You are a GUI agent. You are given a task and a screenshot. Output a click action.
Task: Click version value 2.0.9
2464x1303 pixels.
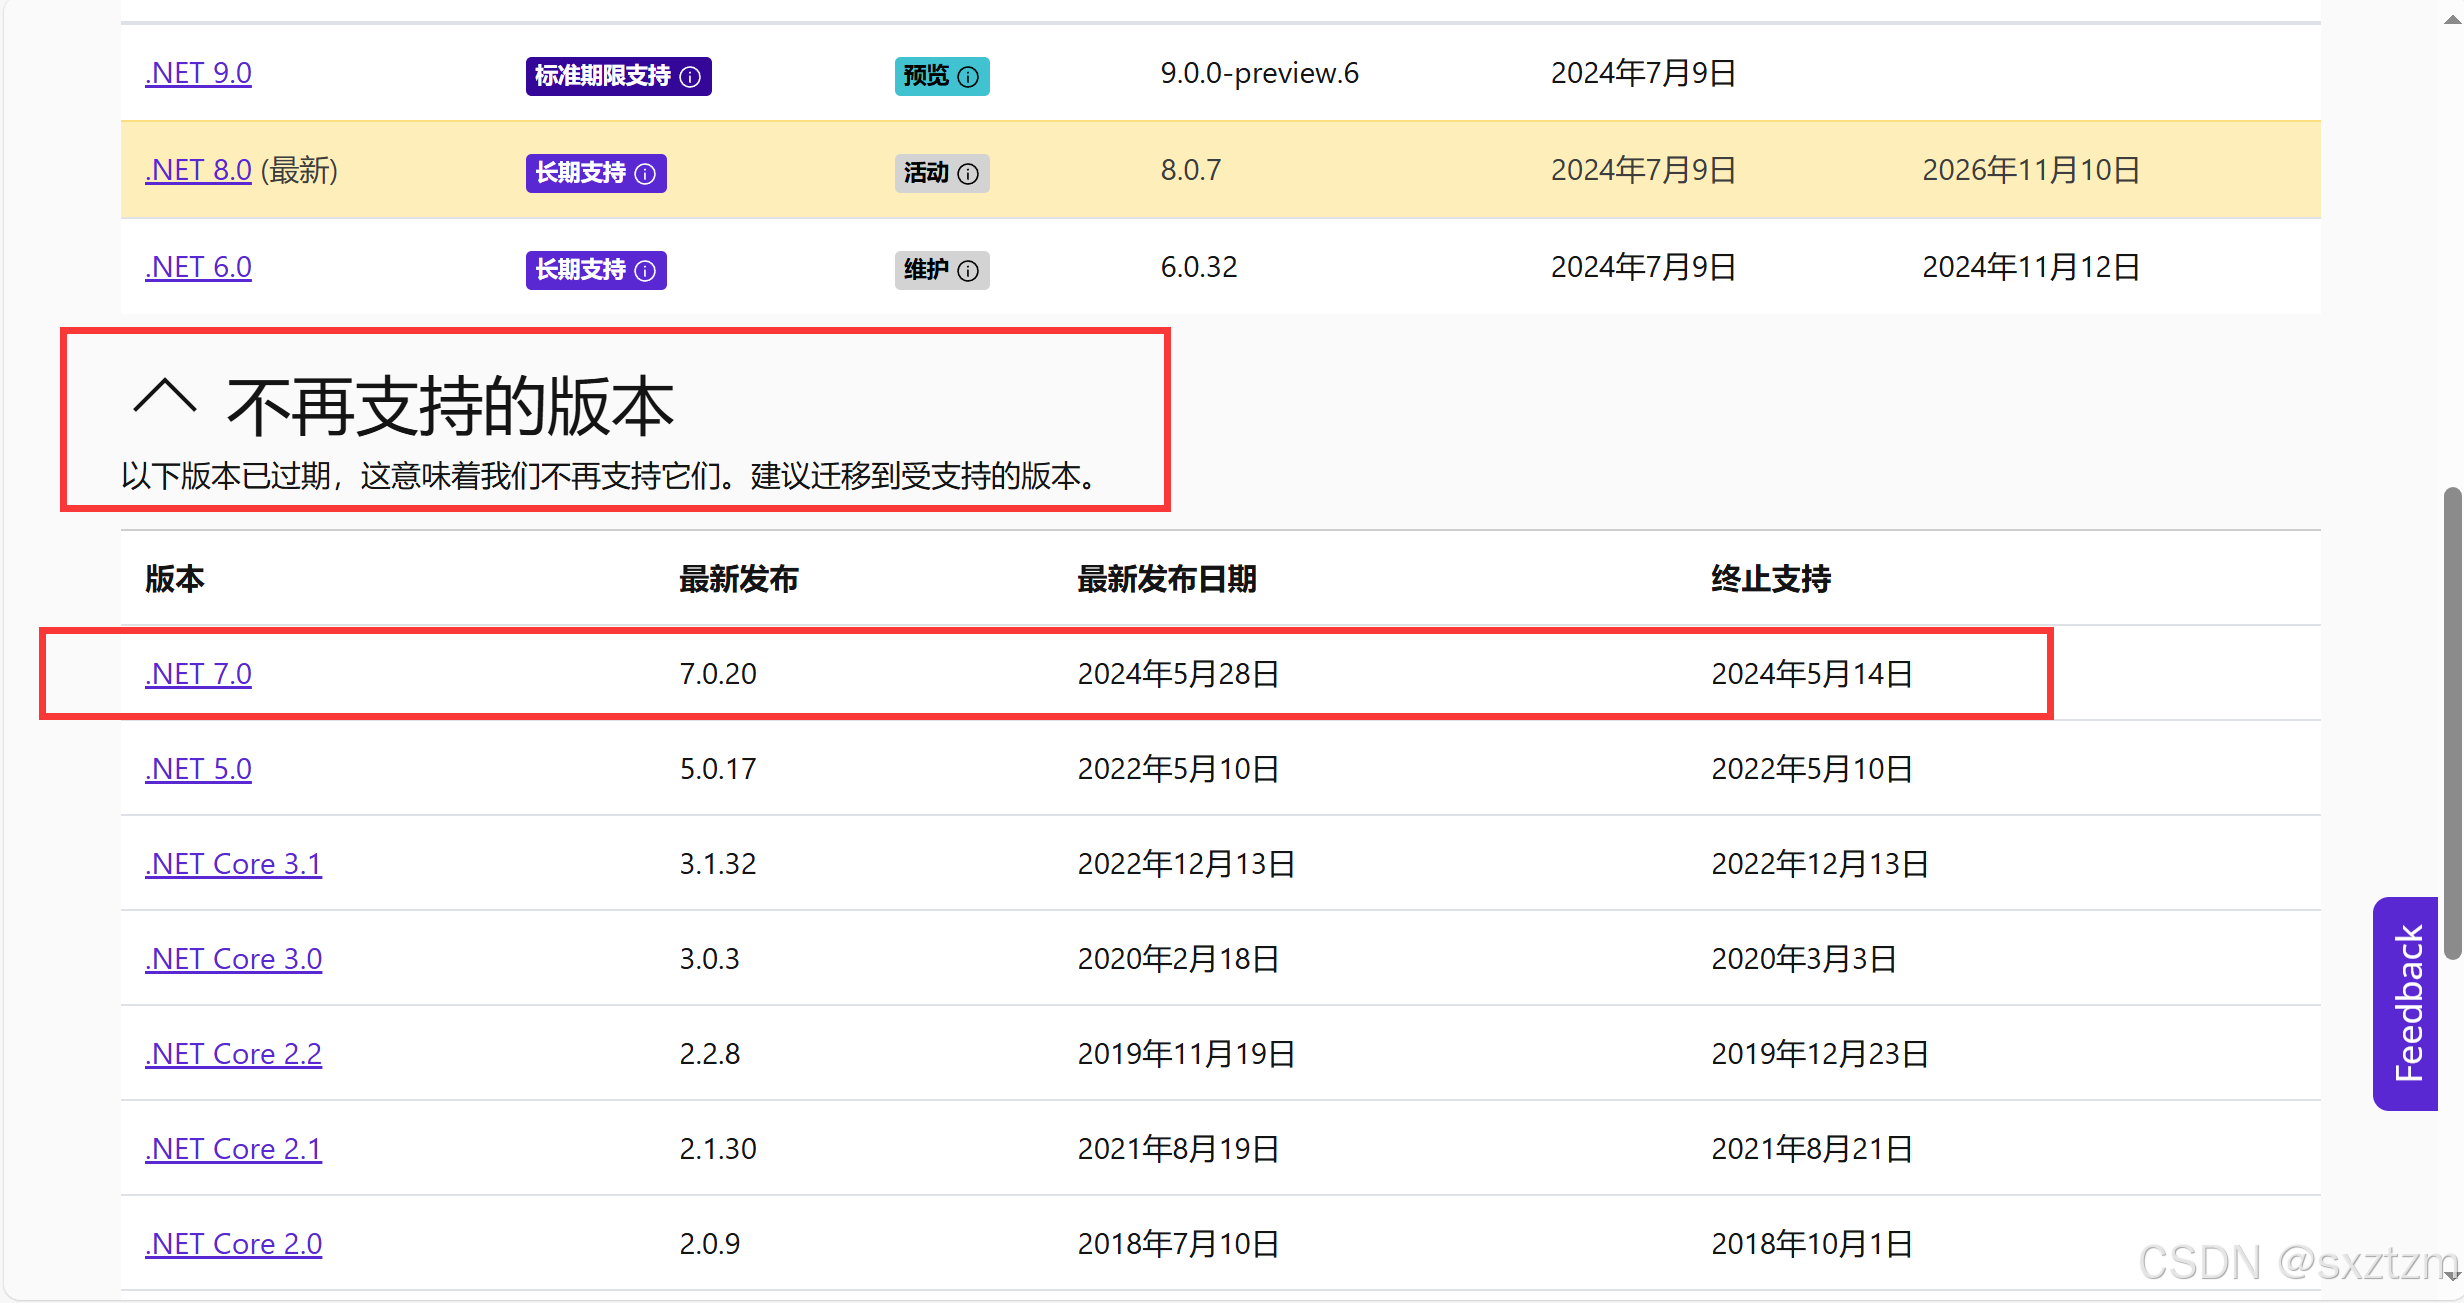(710, 1244)
